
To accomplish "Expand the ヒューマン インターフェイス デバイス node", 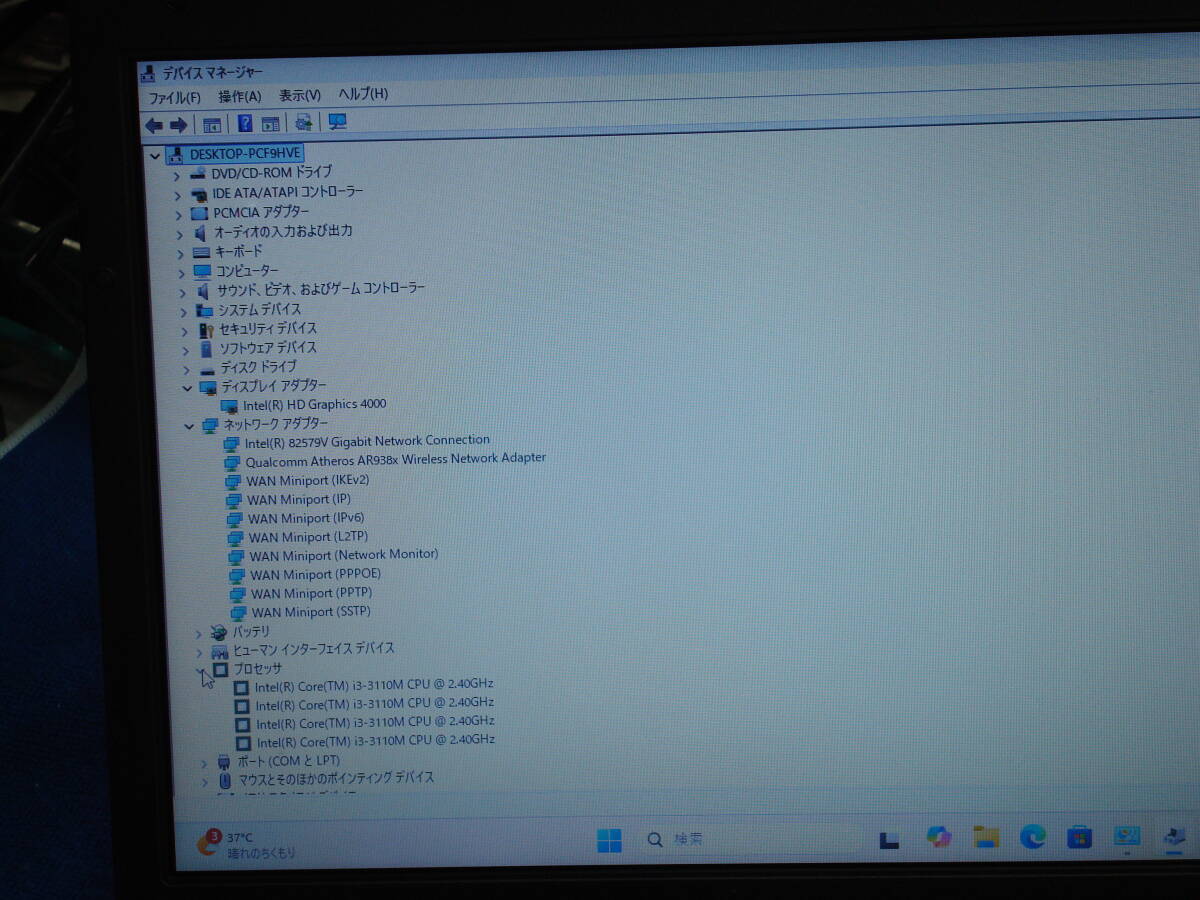I will tap(200, 652).
